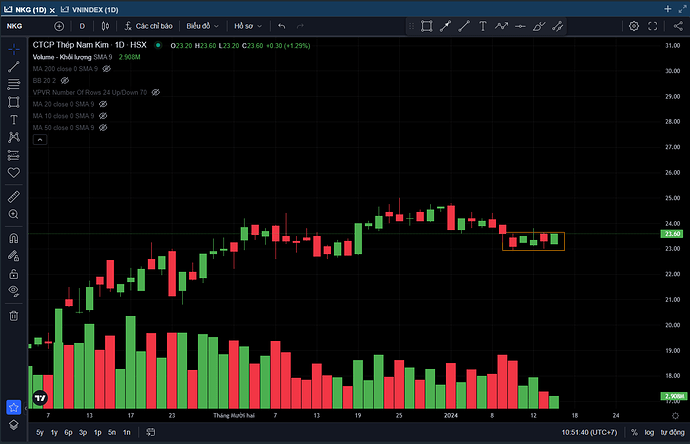This screenshot has height=444, width=690.
Task: Select the text annotation tool in the left sidebar
Action: [x=14, y=120]
